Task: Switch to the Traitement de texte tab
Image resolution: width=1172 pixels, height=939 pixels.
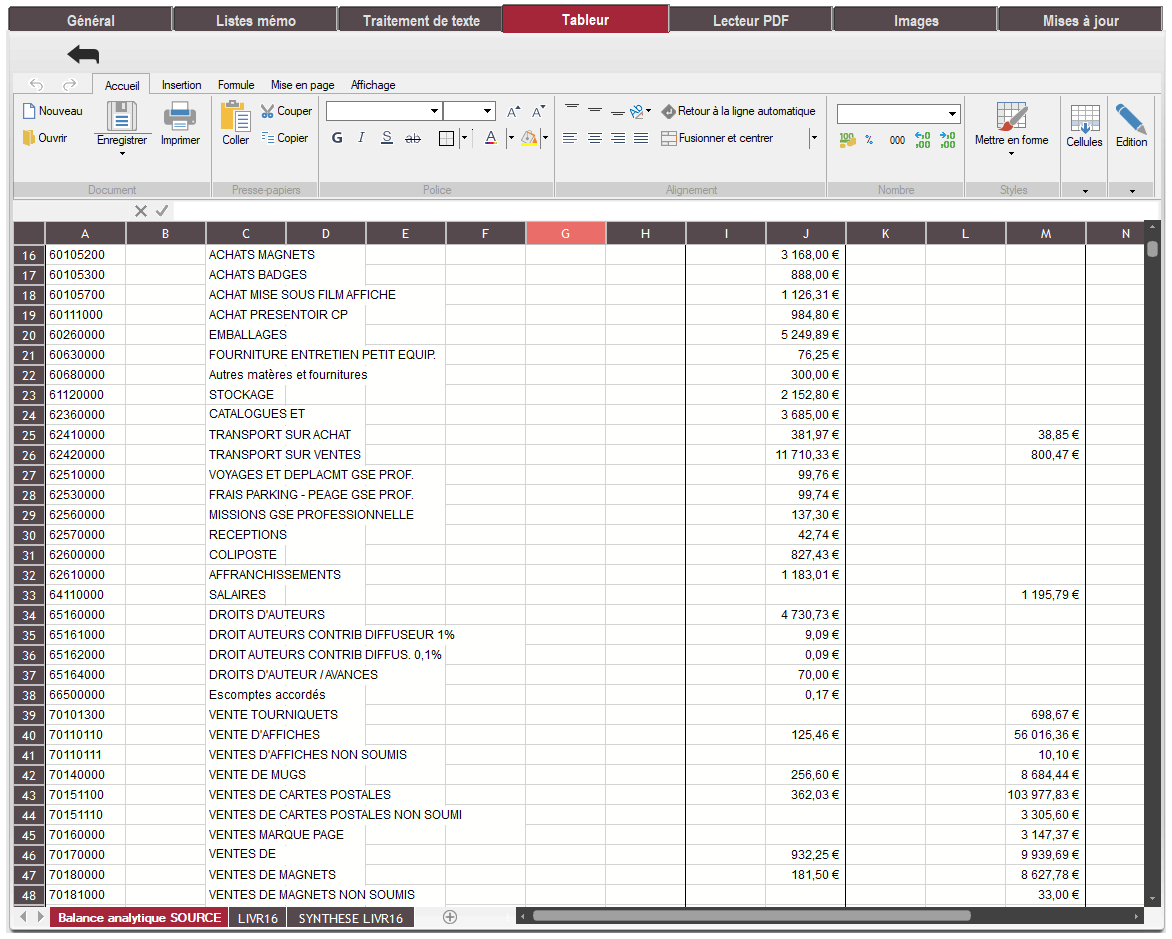Action: coord(421,20)
